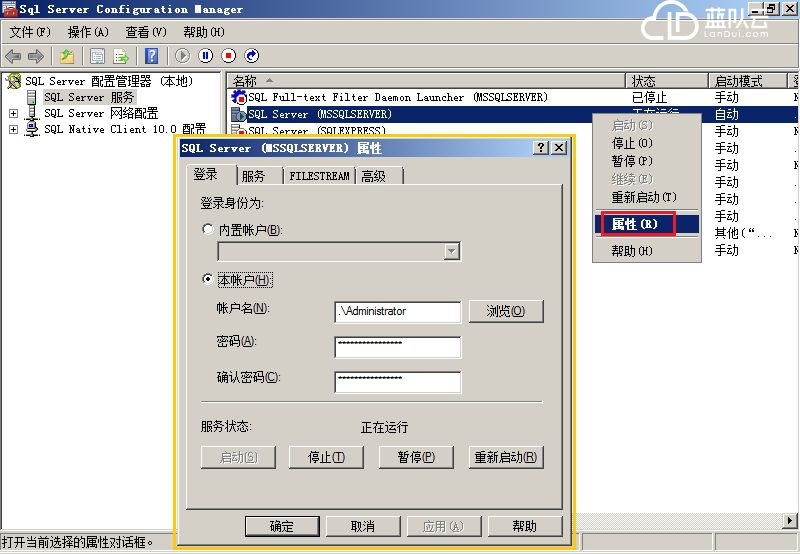Click the 停止(T) button in dialog
Image resolution: width=800 pixels, height=554 pixels.
pos(327,457)
